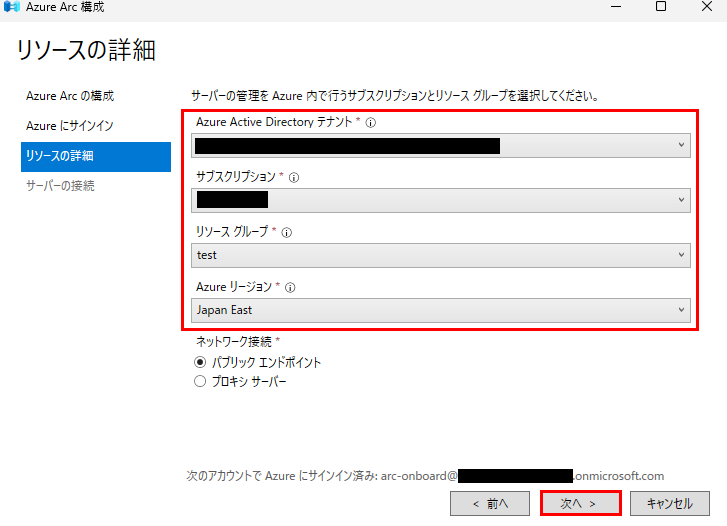Click info icon beside Azure リージョン label
This screenshot has height=526, width=727.
tap(290, 288)
